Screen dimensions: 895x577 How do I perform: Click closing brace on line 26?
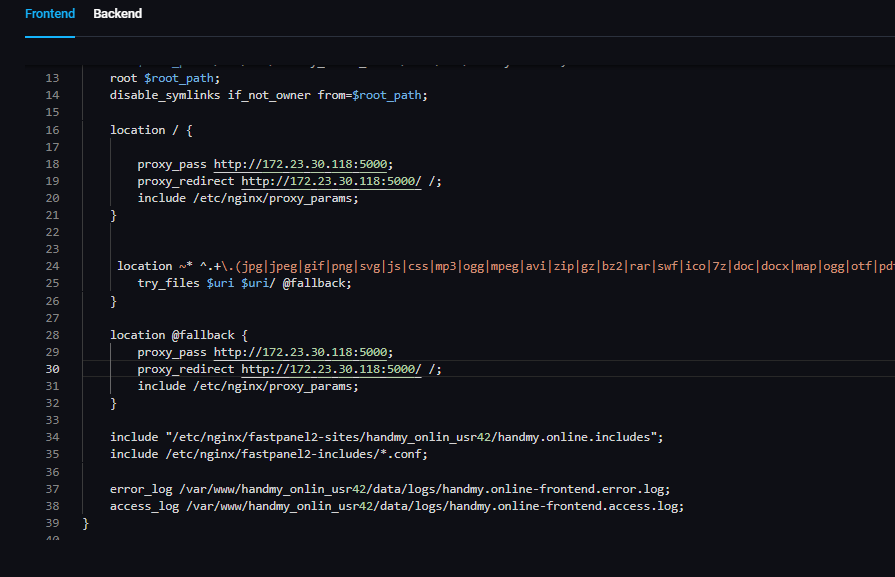coord(113,301)
